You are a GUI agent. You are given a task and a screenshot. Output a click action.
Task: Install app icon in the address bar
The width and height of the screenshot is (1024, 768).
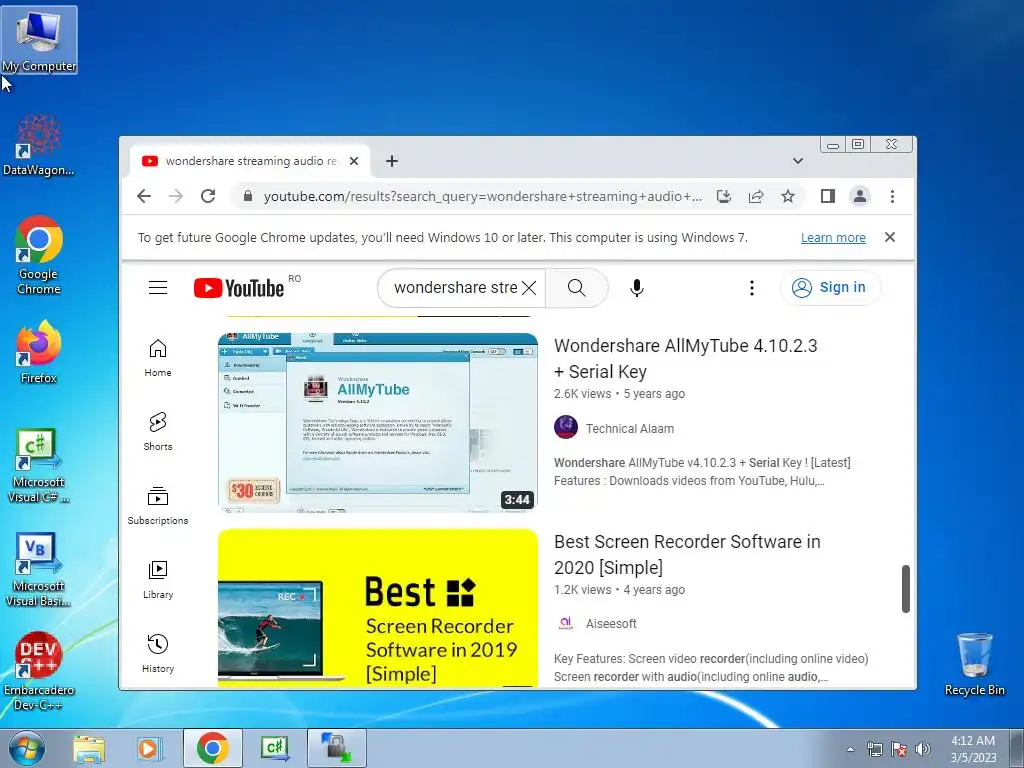click(724, 196)
